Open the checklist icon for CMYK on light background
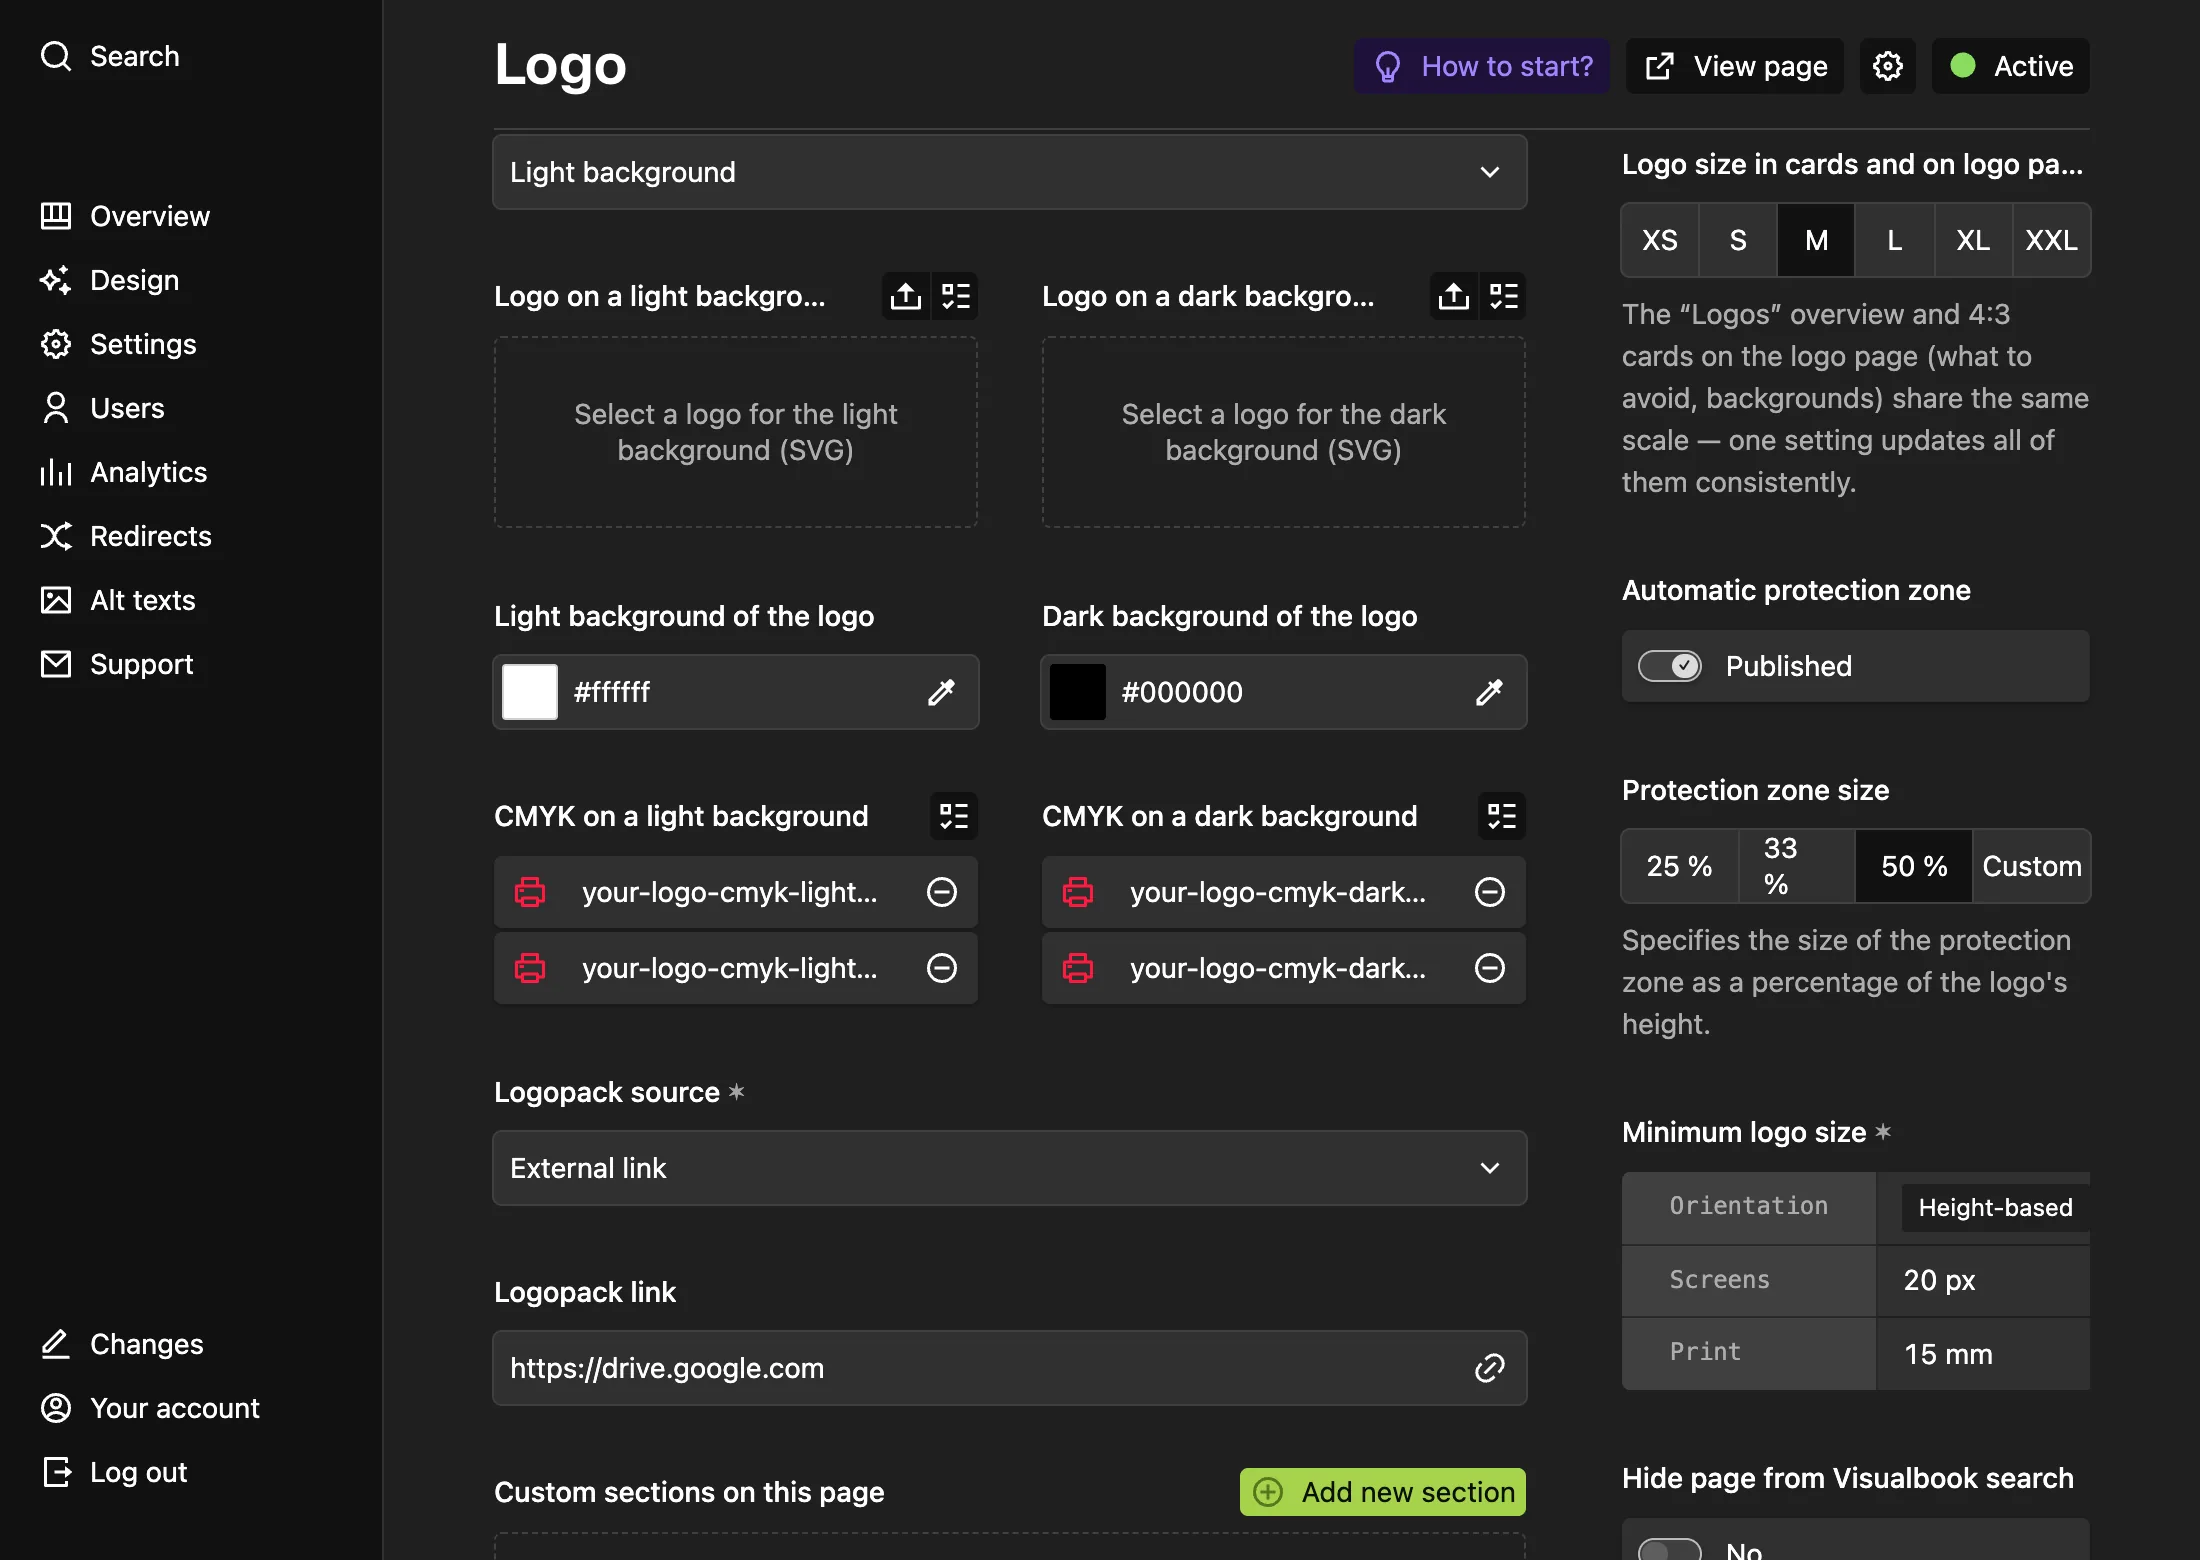 click(954, 816)
